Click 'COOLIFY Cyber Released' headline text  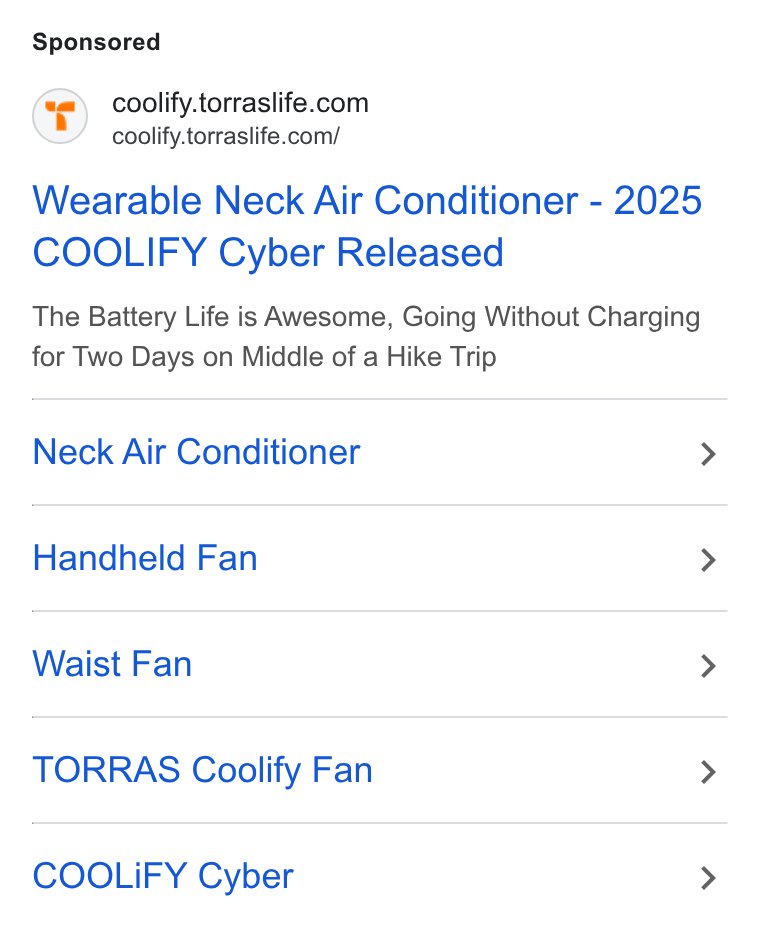click(x=268, y=253)
